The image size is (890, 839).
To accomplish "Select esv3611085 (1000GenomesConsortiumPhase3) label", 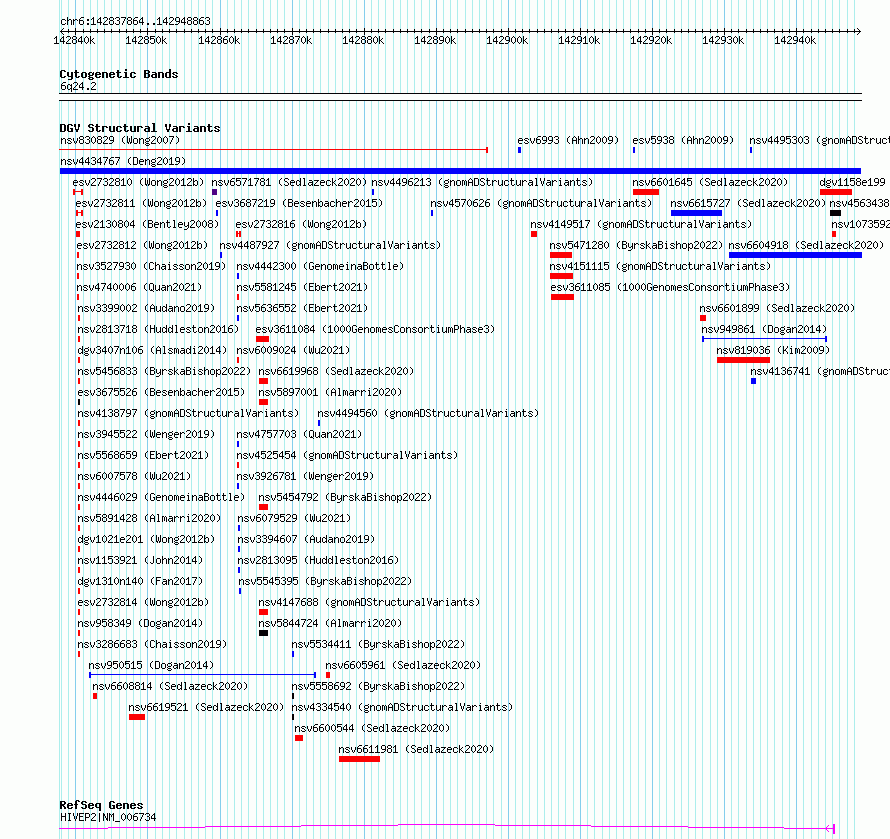I will [670, 287].
